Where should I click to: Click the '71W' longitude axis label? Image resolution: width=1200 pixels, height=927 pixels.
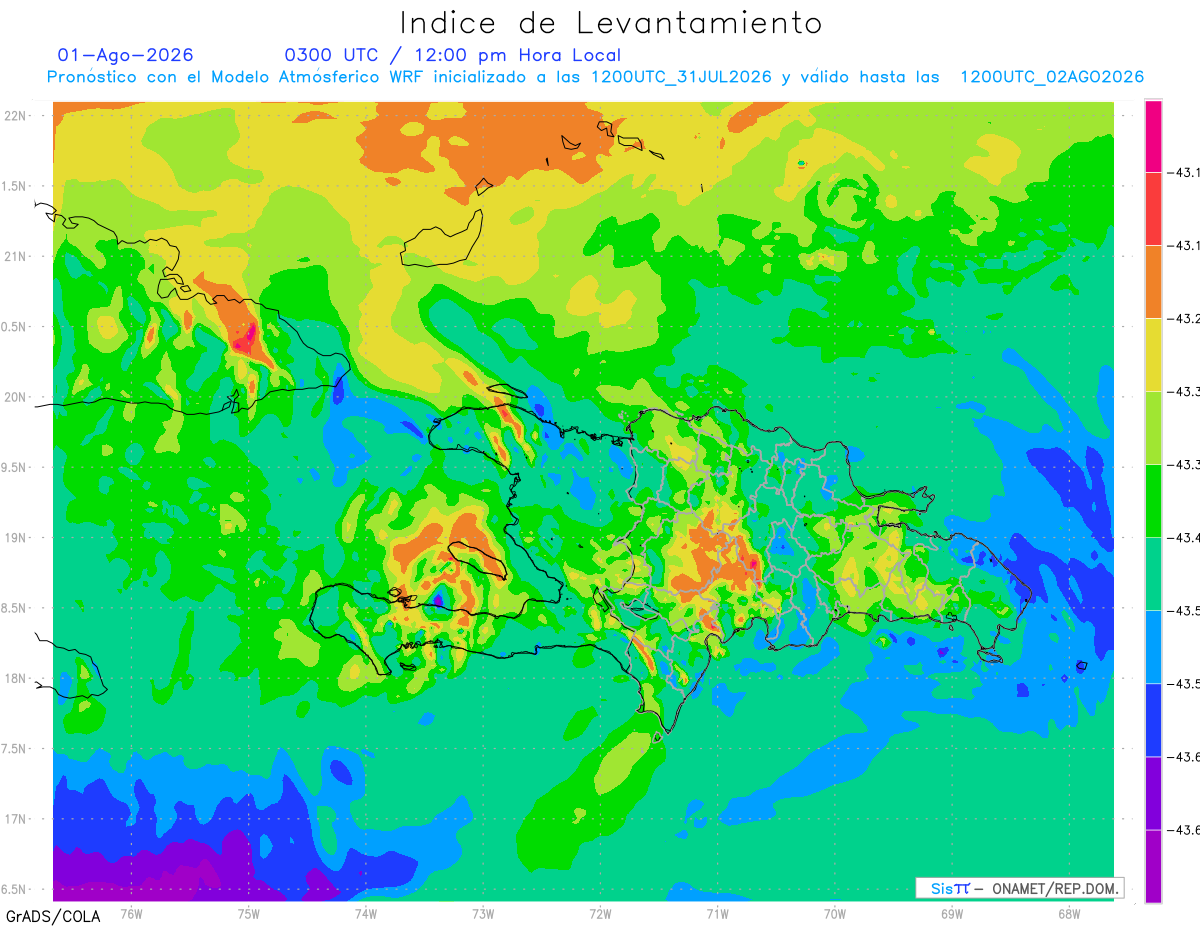[717, 913]
